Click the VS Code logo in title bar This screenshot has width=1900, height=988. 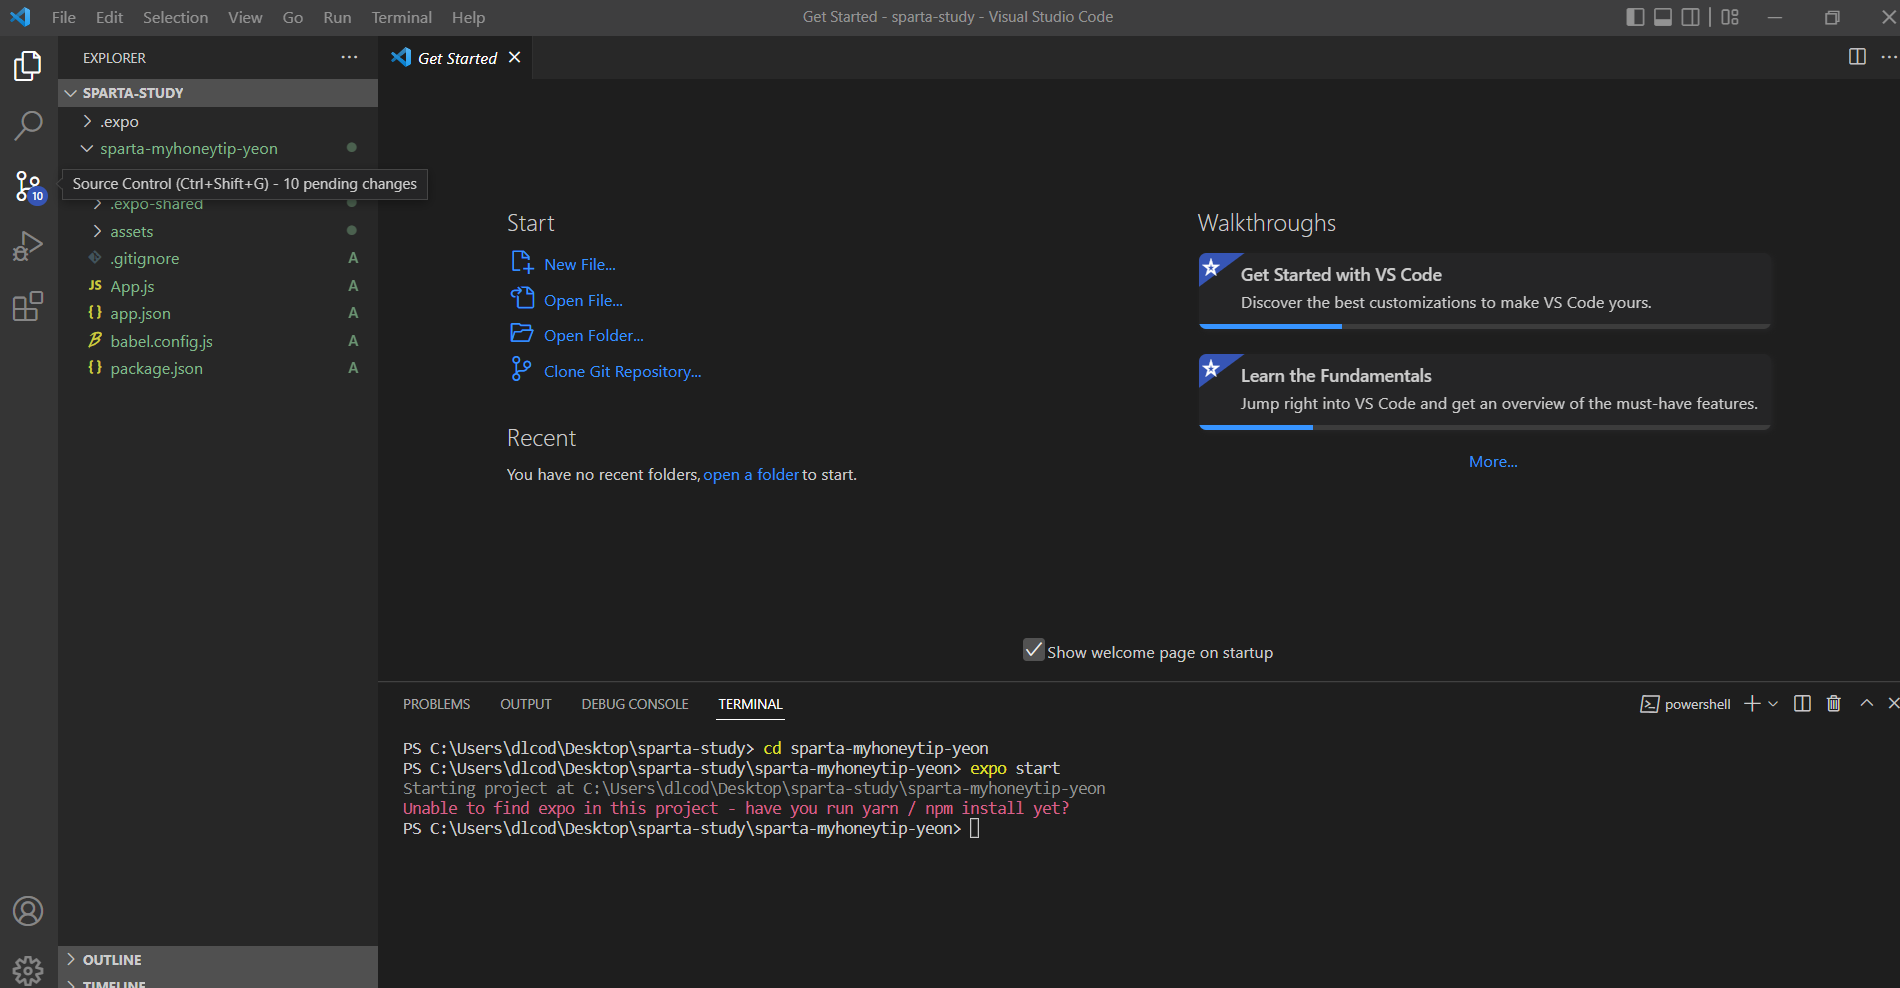[x=20, y=17]
